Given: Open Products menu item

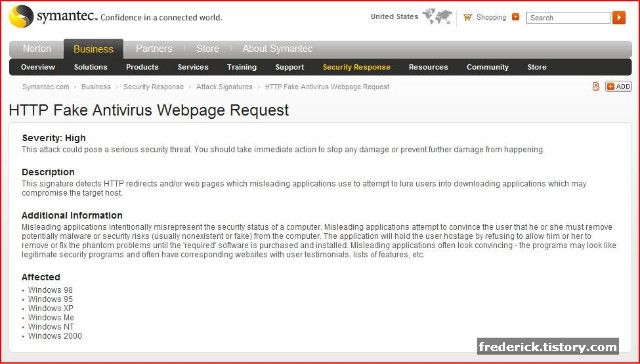Looking at the screenshot, I should 142,67.
